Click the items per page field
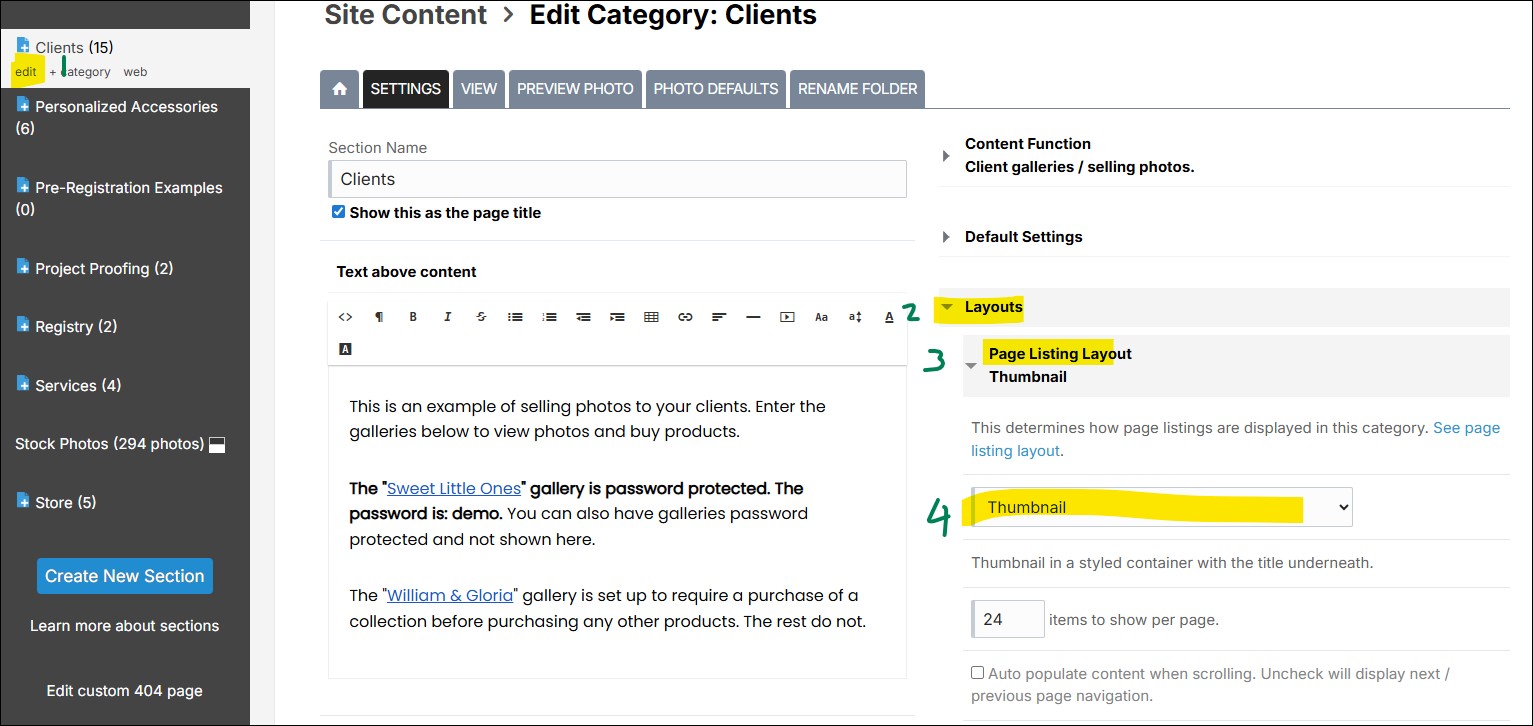 1008,619
